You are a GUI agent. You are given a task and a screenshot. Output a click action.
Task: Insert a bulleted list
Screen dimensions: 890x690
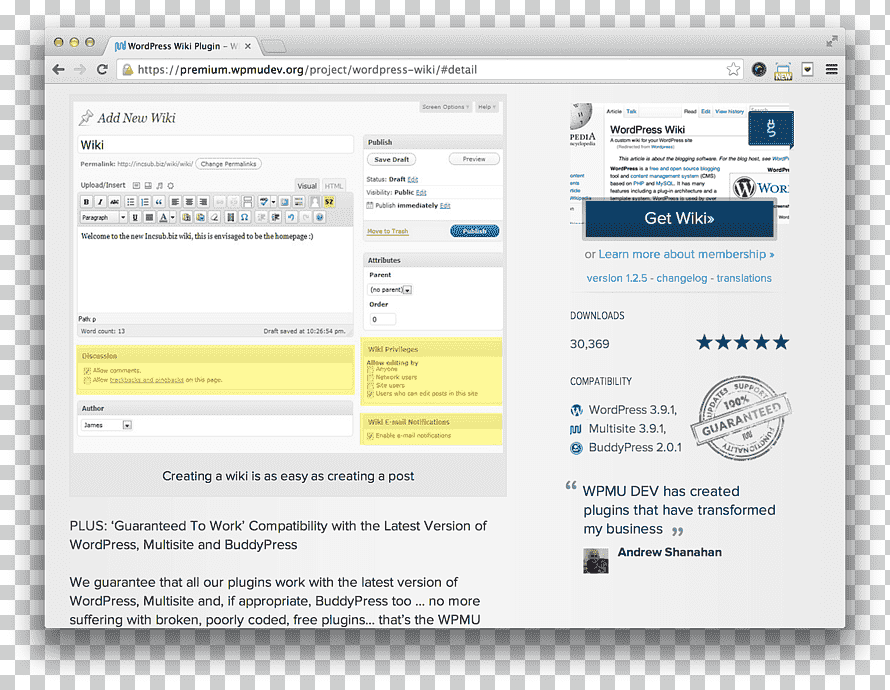point(131,202)
